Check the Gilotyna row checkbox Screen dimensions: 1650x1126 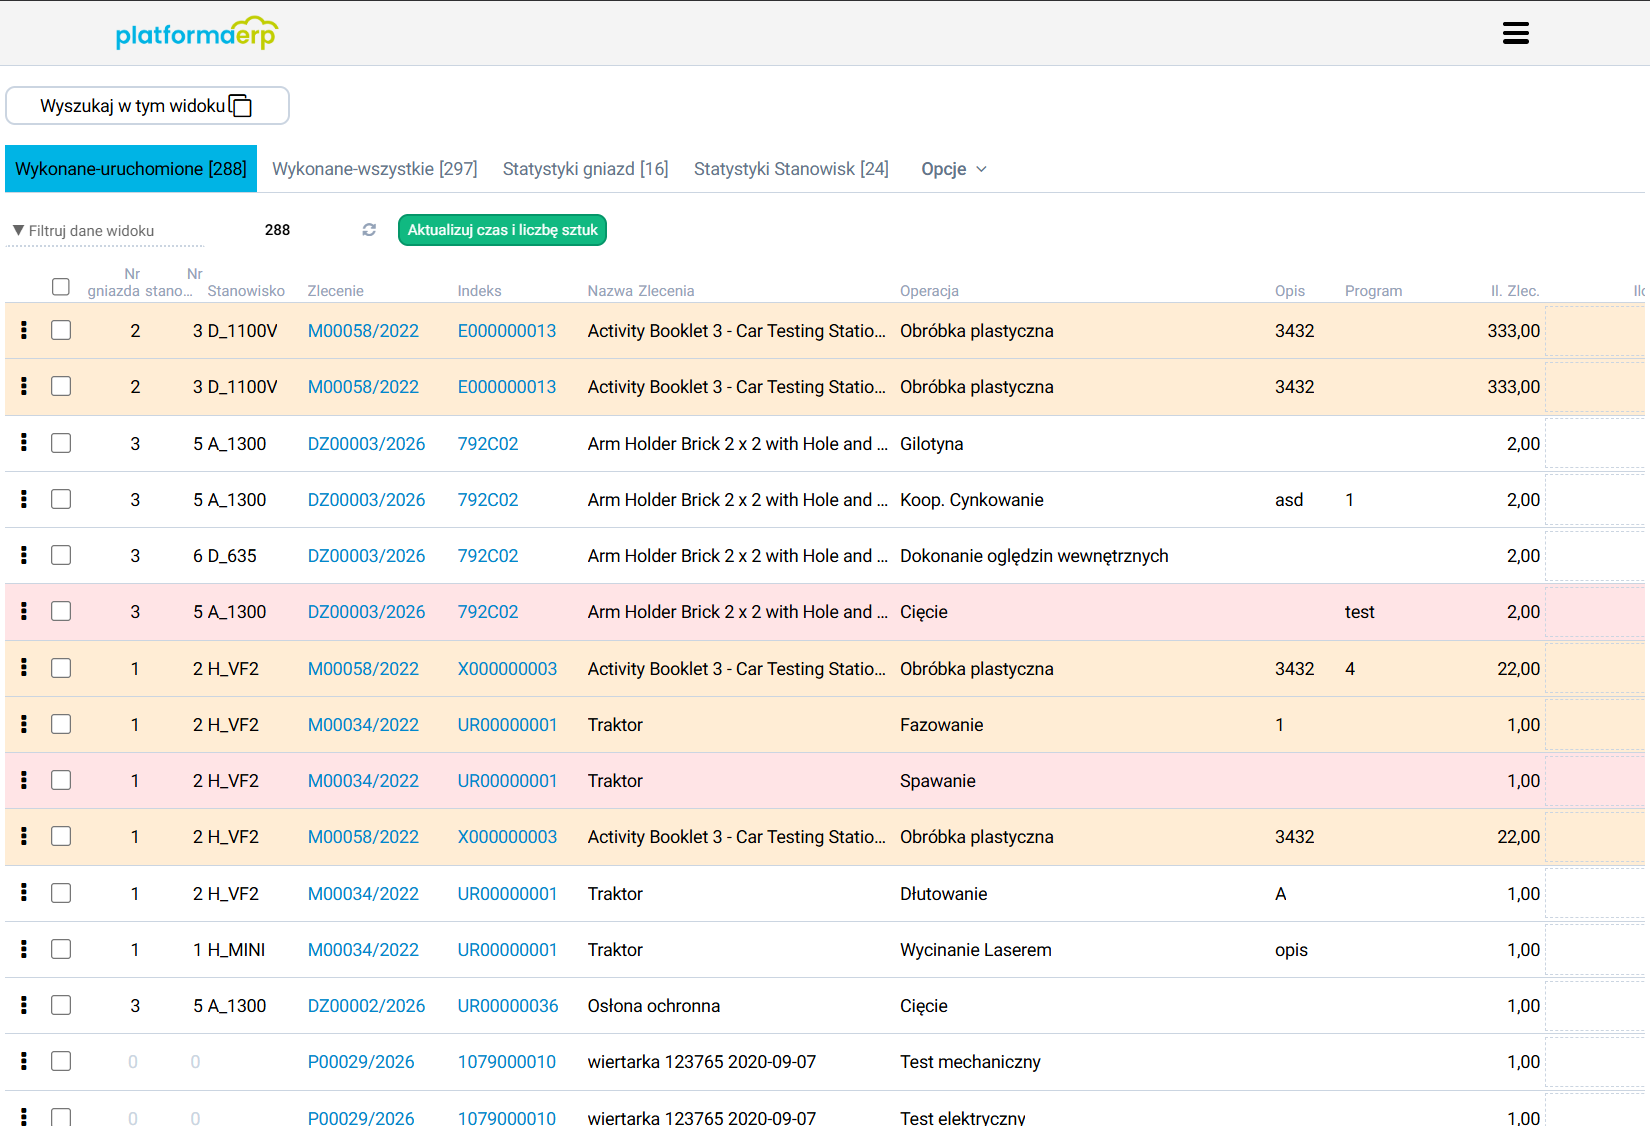[61, 443]
